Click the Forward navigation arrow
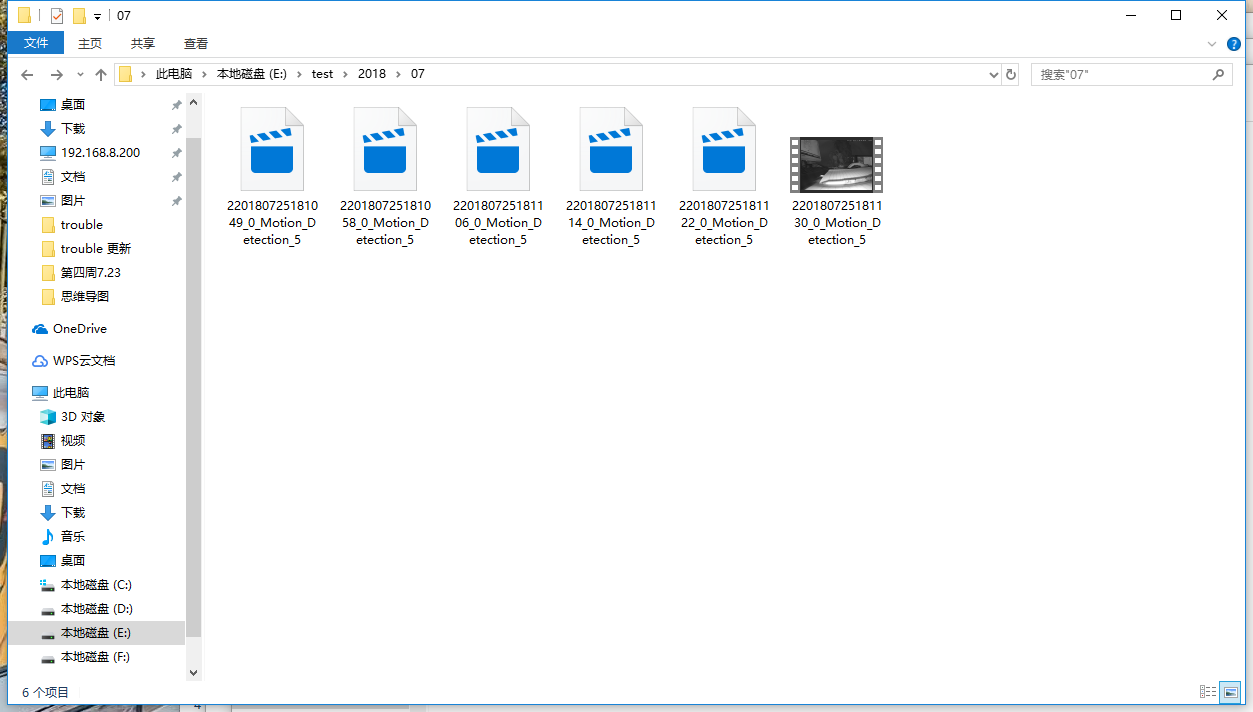The image size is (1253, 712). click(x=56, y=75)
